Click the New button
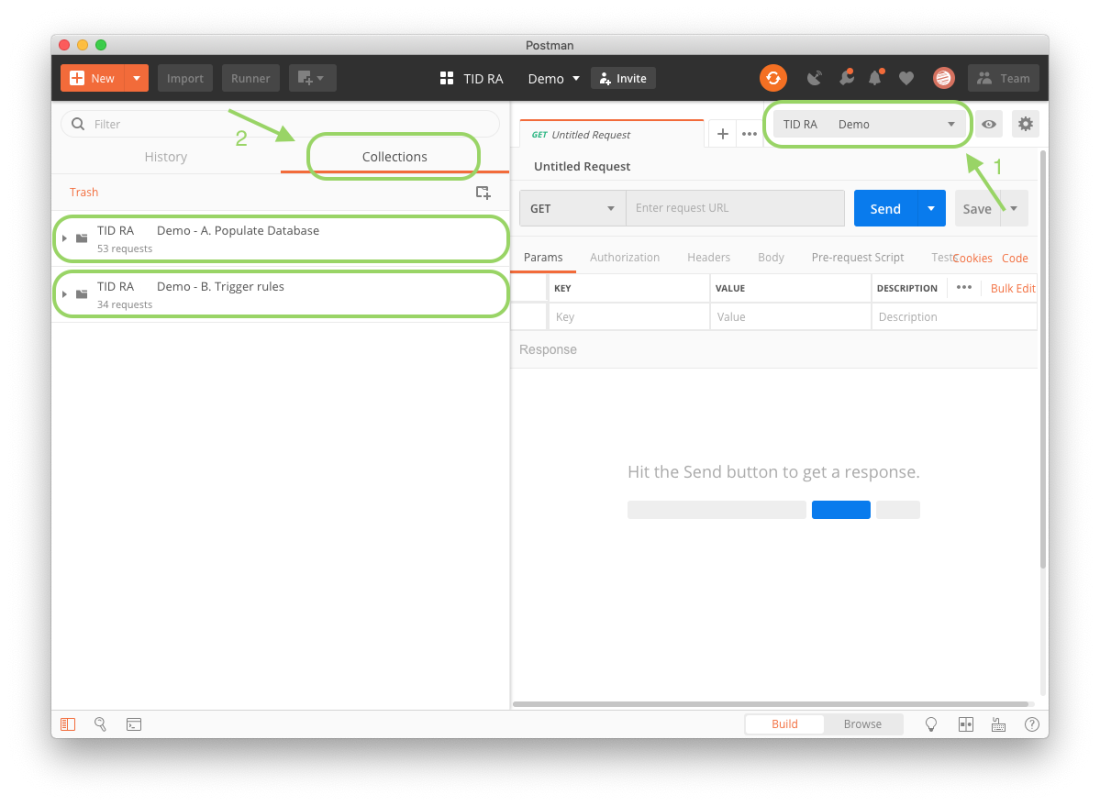 [93, 78]
